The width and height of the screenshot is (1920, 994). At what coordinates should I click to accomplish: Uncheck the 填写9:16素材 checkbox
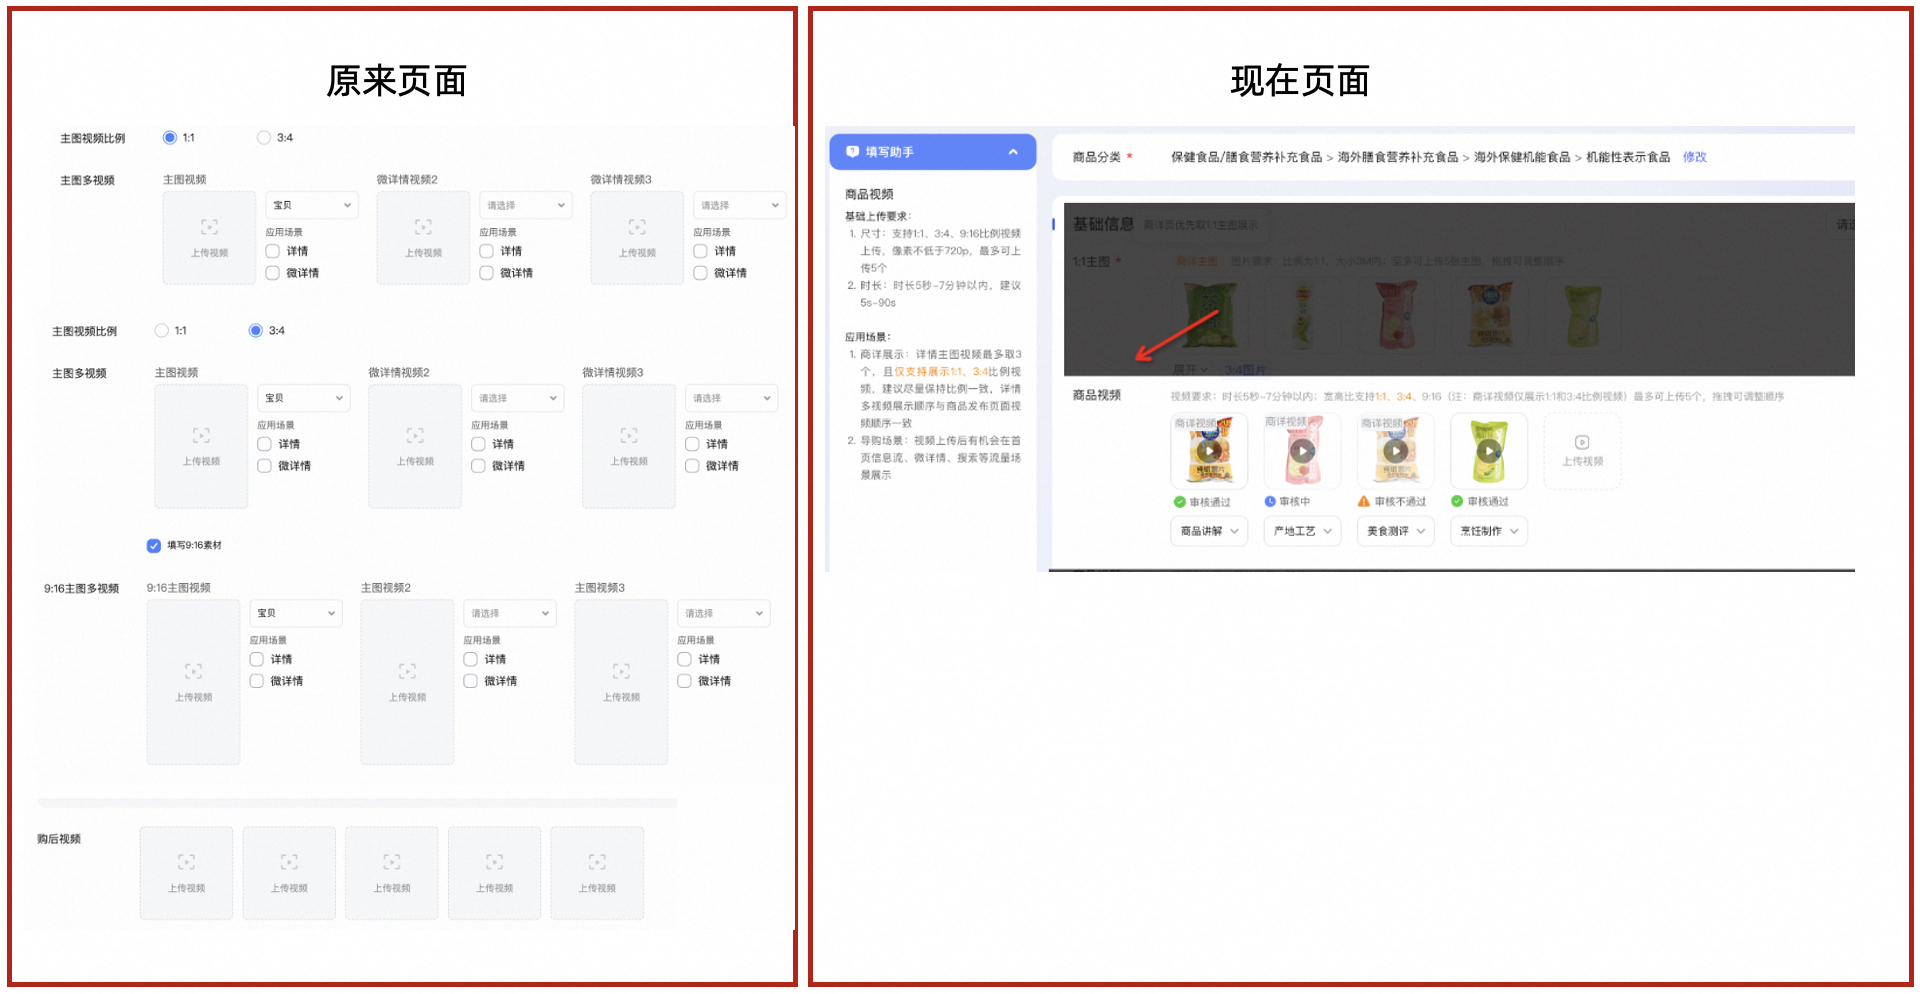(x=154, y=546)
